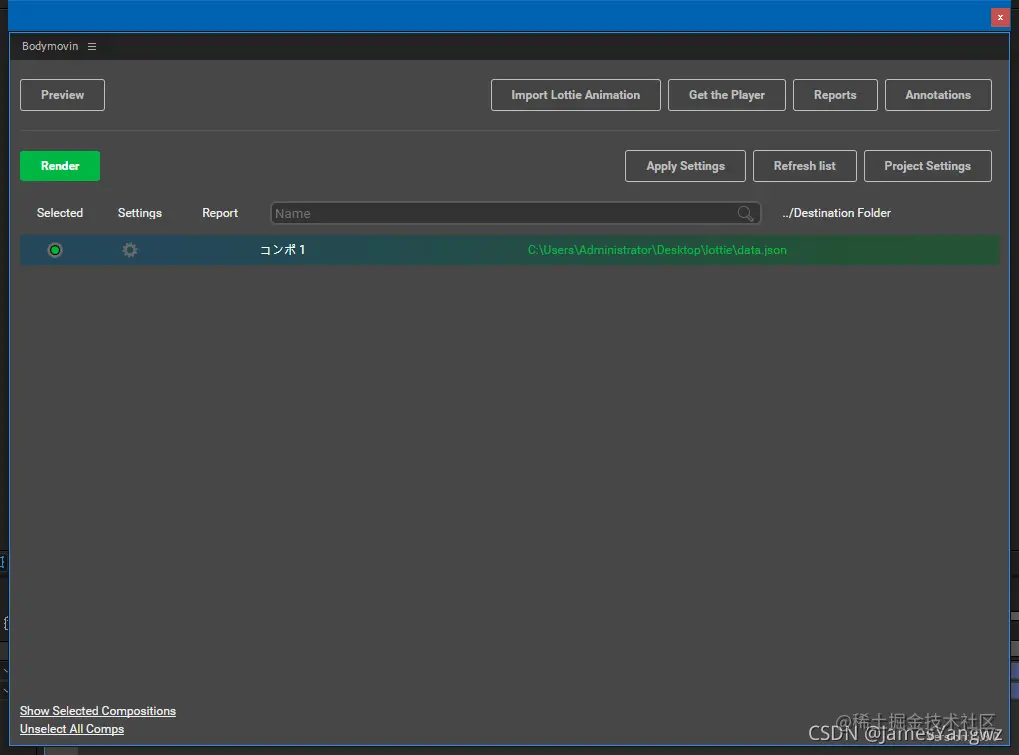Click Show Selected Compositions link

pos(97,711)
